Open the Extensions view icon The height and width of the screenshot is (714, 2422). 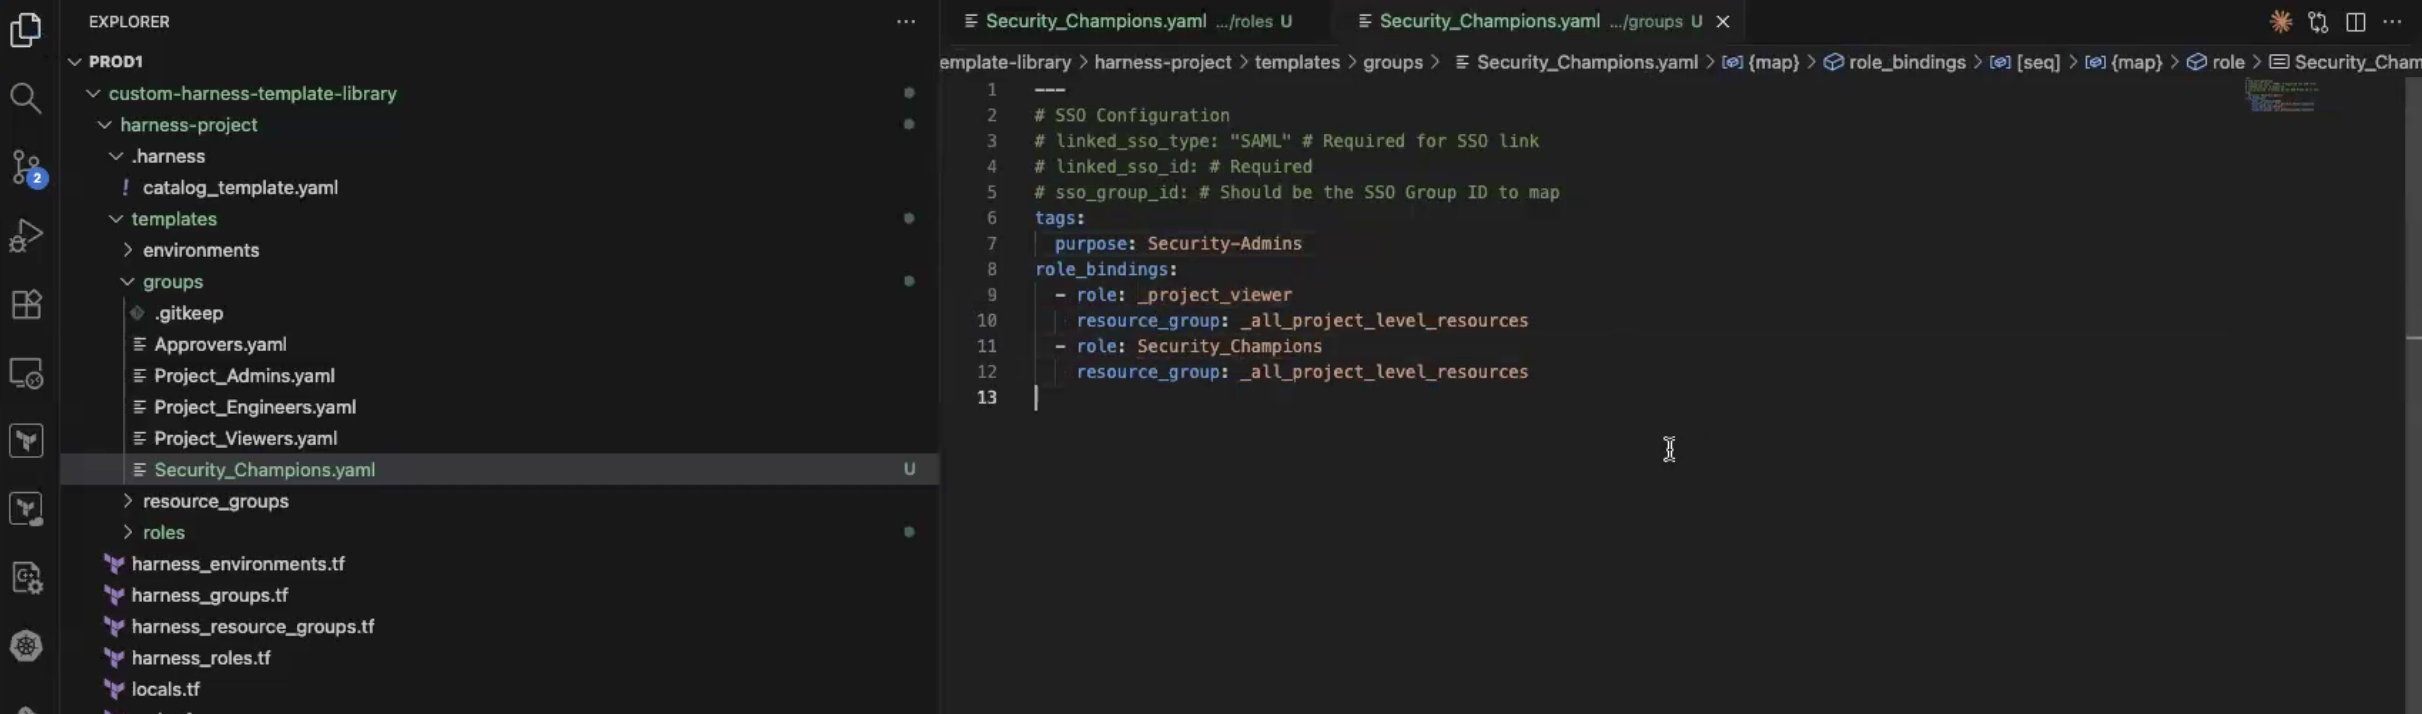(x=26, y=304)
